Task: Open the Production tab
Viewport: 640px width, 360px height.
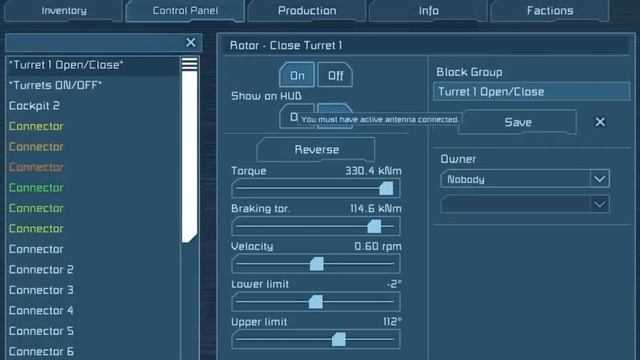Action: click(307, 11)
